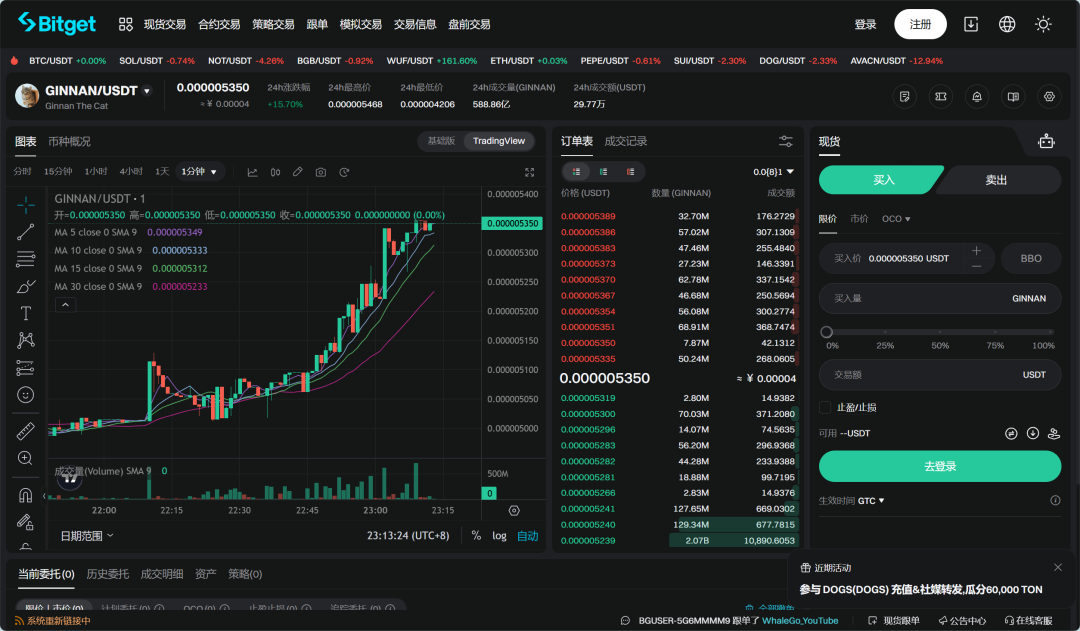Show info for time in force

pos(1055,501)
